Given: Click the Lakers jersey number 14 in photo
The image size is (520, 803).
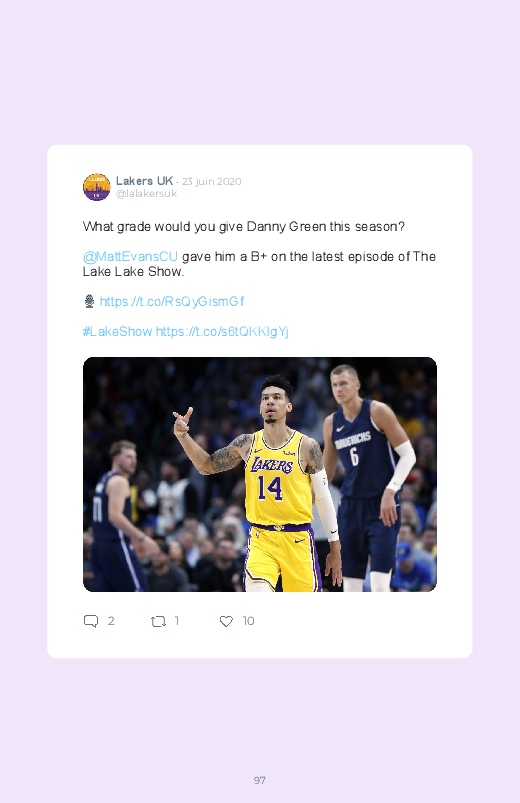Looking at the screenshot, I should 270,488.
